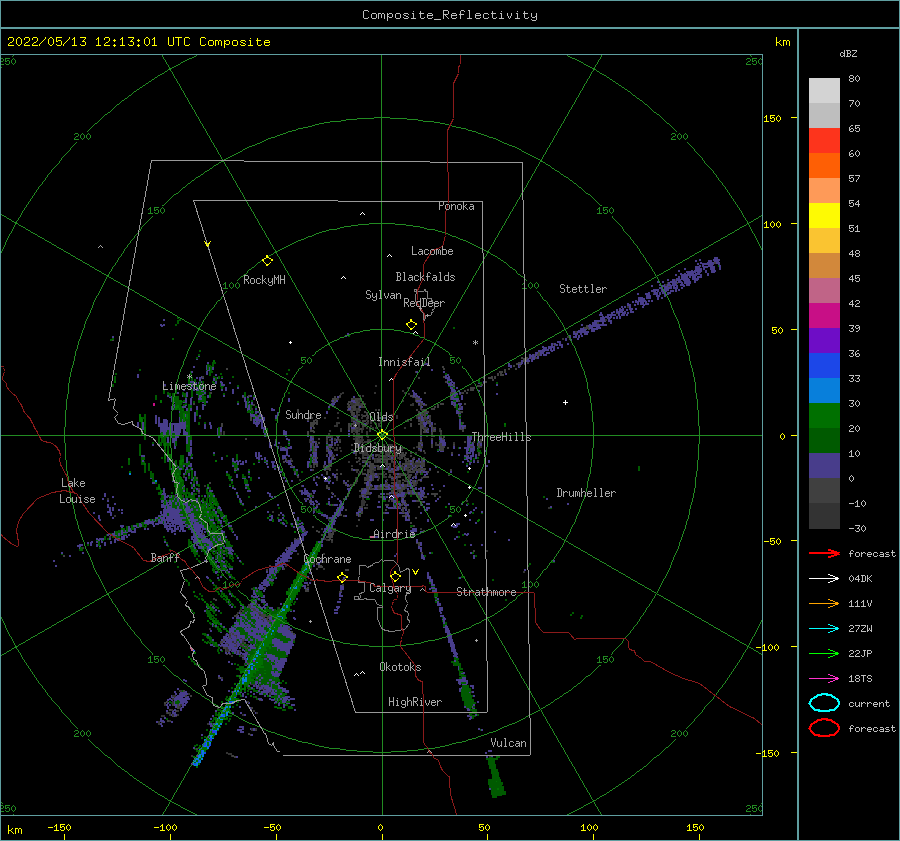Click the Calgary city label

click(390, 588)
